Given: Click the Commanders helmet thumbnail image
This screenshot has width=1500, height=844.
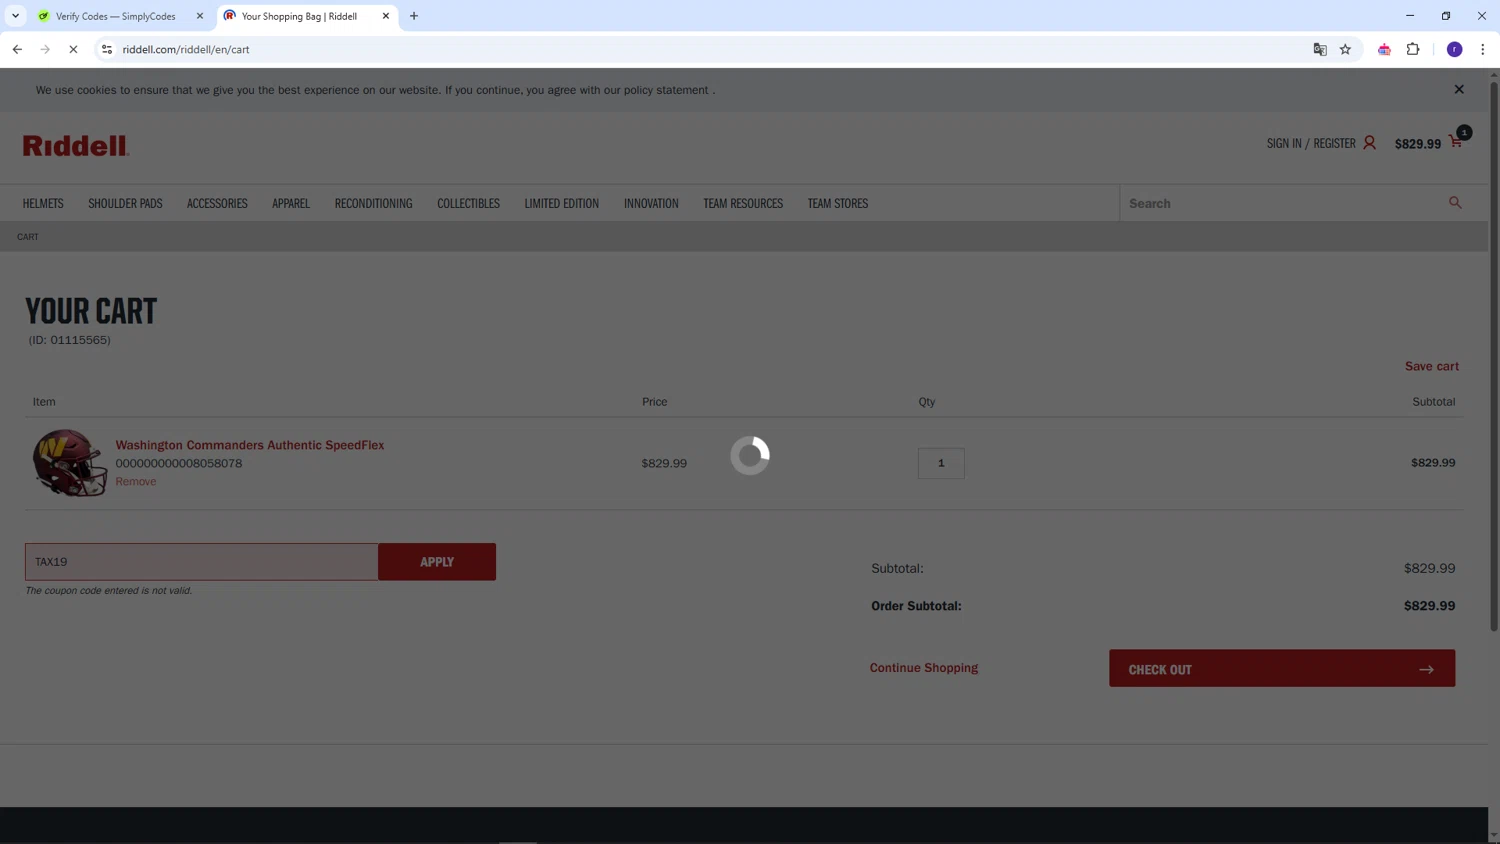Looking at the screenshot, I should point(69,463).
